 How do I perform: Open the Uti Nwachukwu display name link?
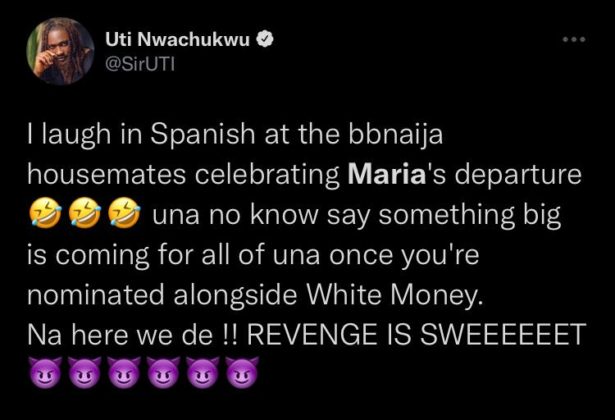(x=178, y=39)
